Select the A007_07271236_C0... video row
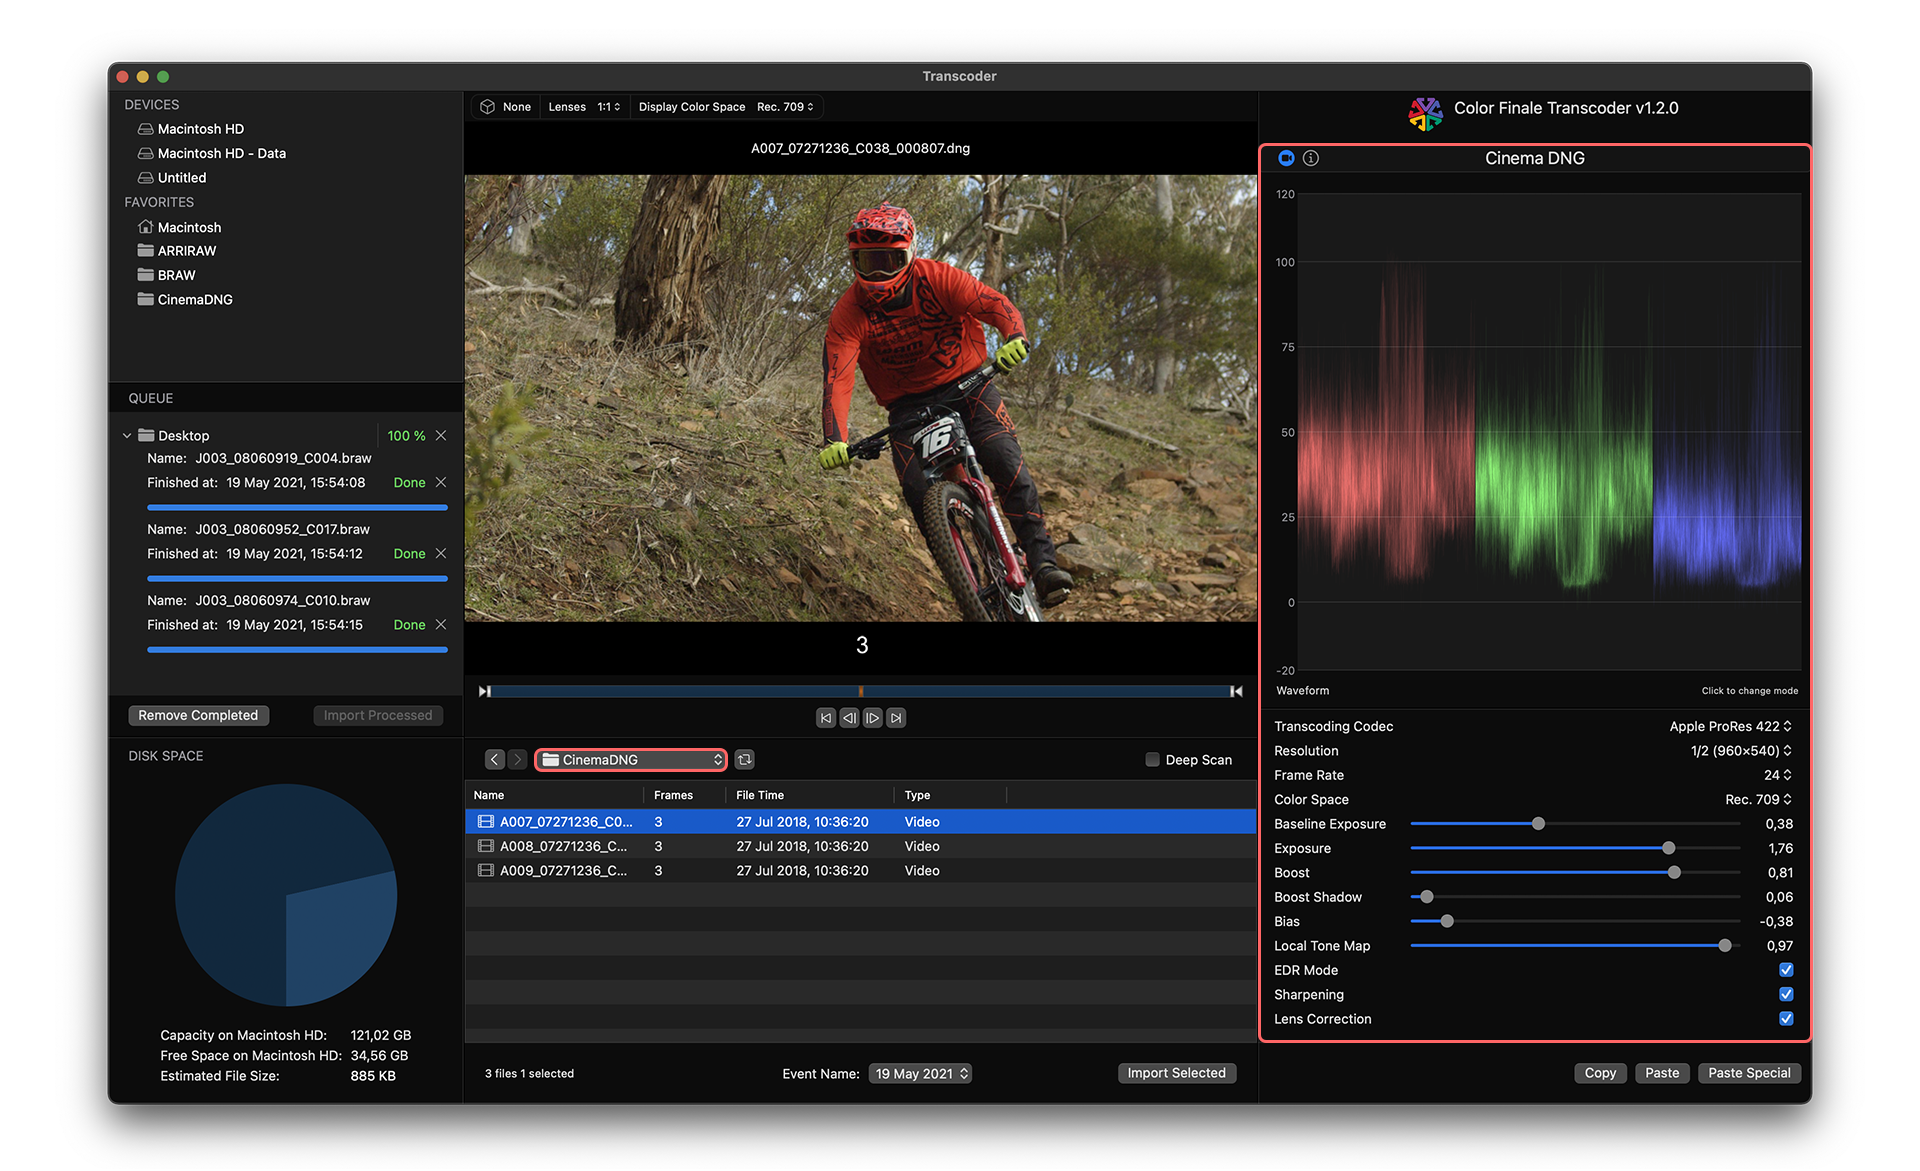Image resolution: width=1920 pixels, height=1171 pixels. (x=860, y=822)
